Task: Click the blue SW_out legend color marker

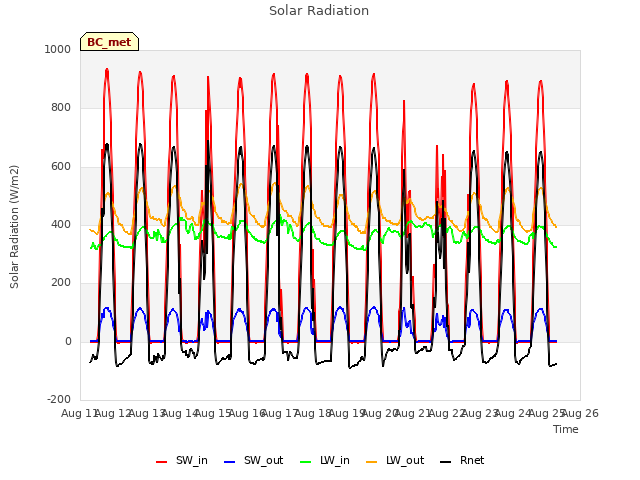Action: point(230,462)
